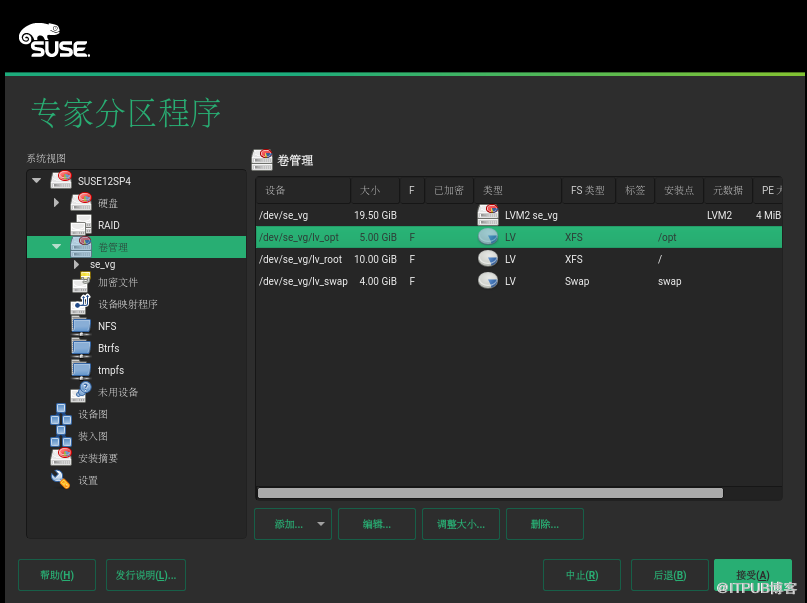This screenshot has width=807, height=603.
Task: Sort by 设备 column header
Action: pyautogui.click(x=303, y=190)
